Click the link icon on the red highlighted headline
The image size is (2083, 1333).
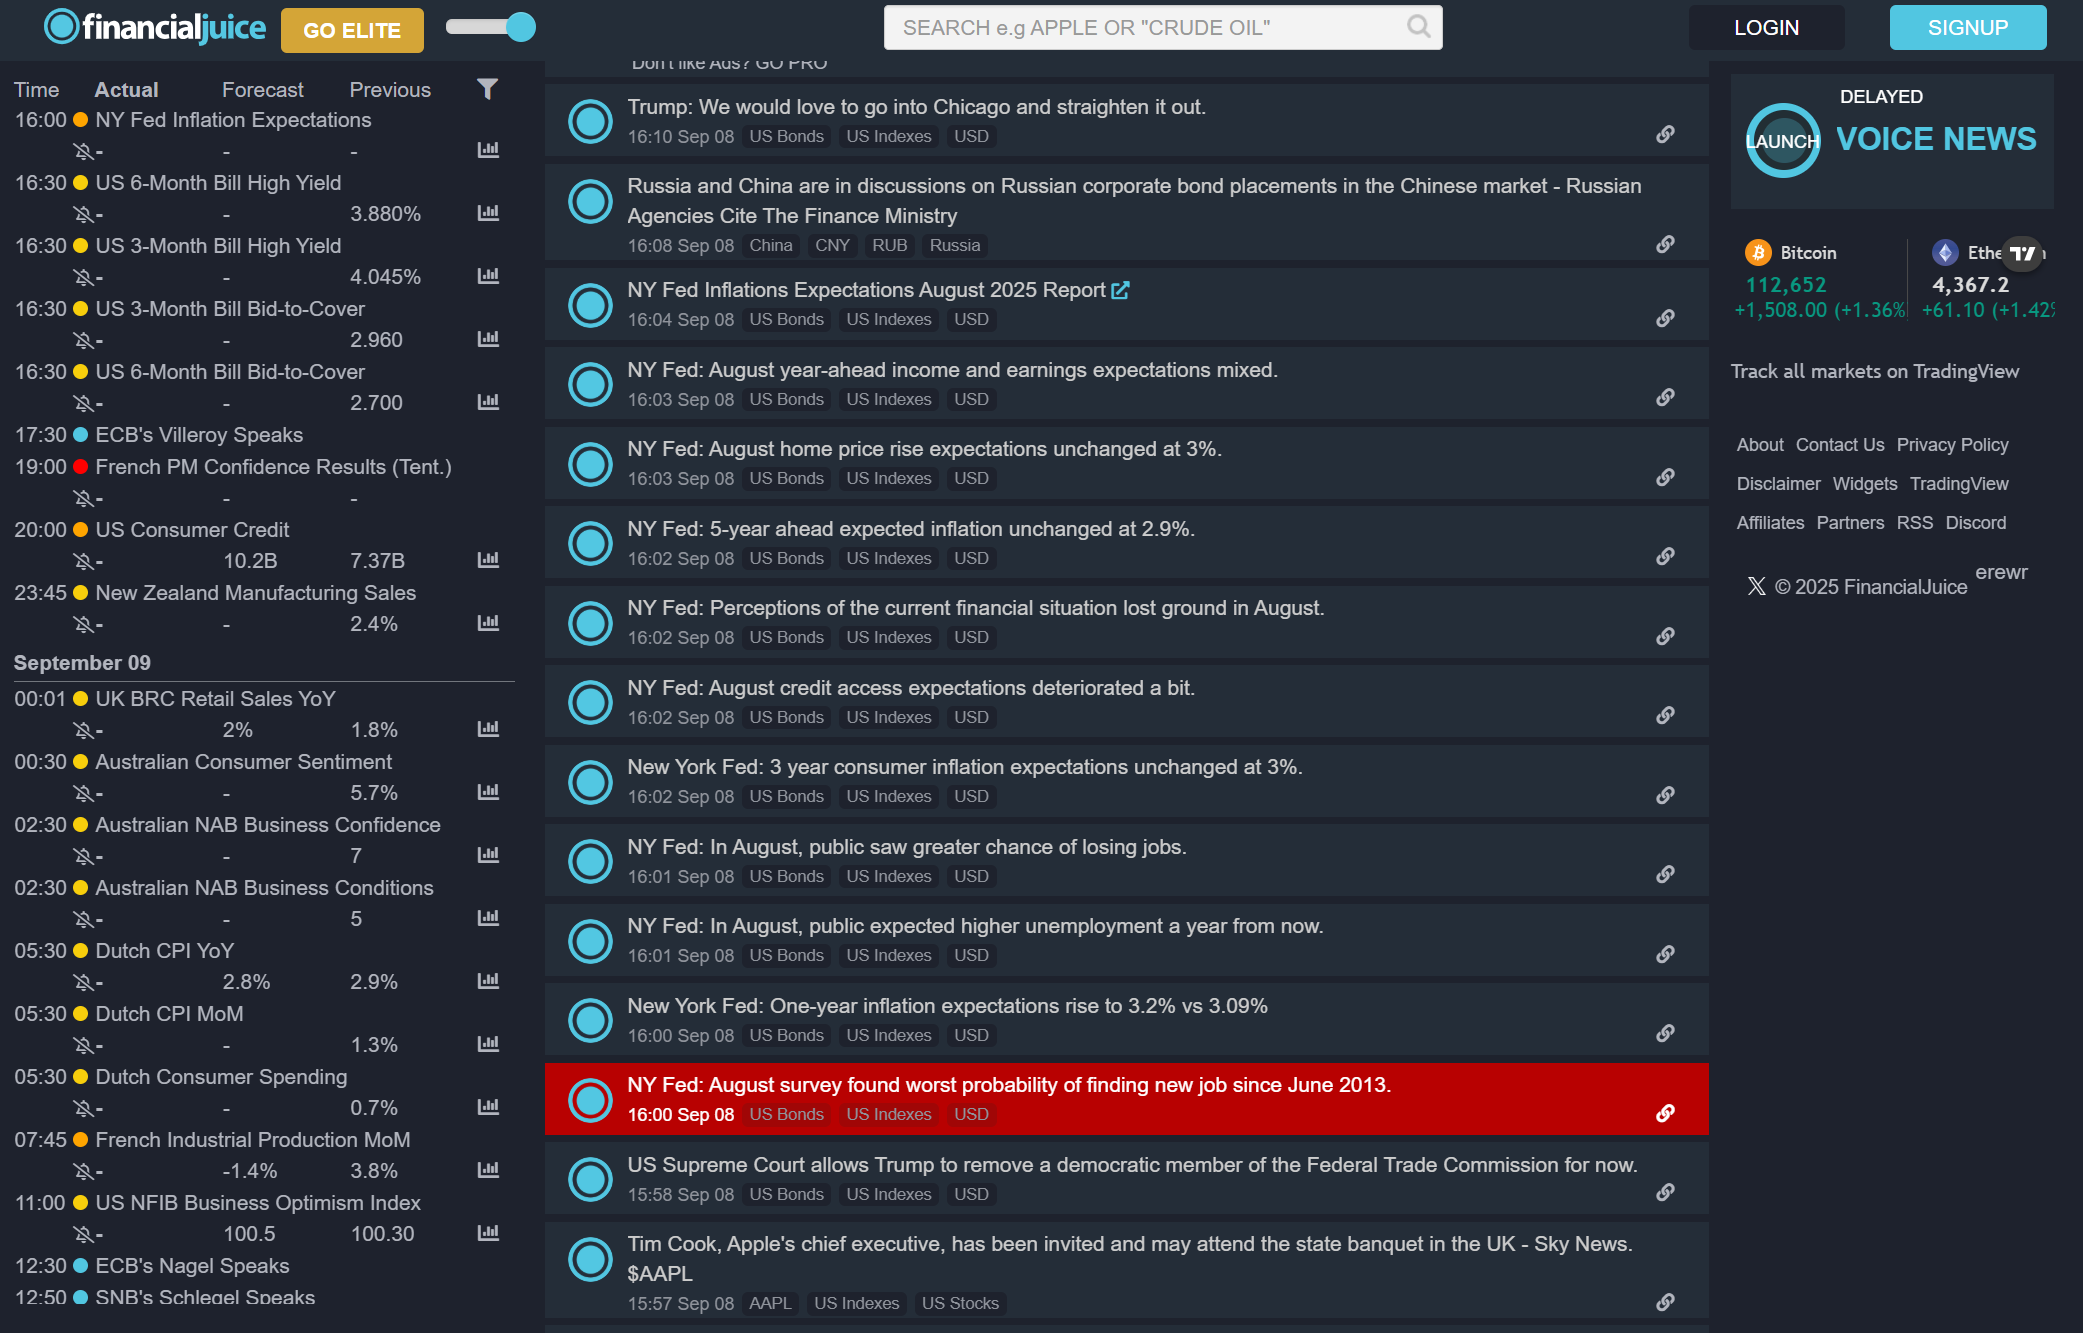click(x=1665, y=1113)
